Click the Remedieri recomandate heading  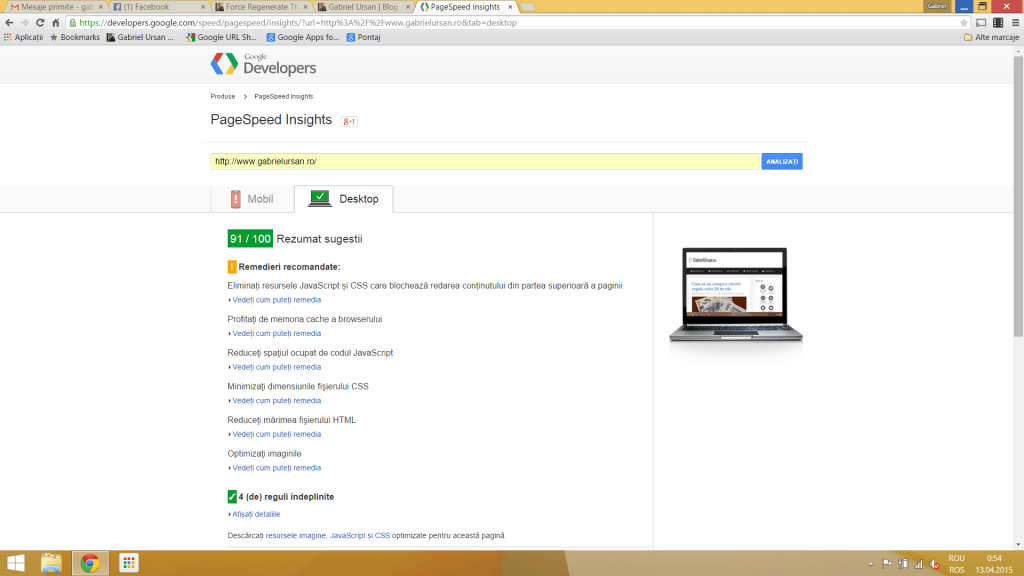(x=289, y=267)
